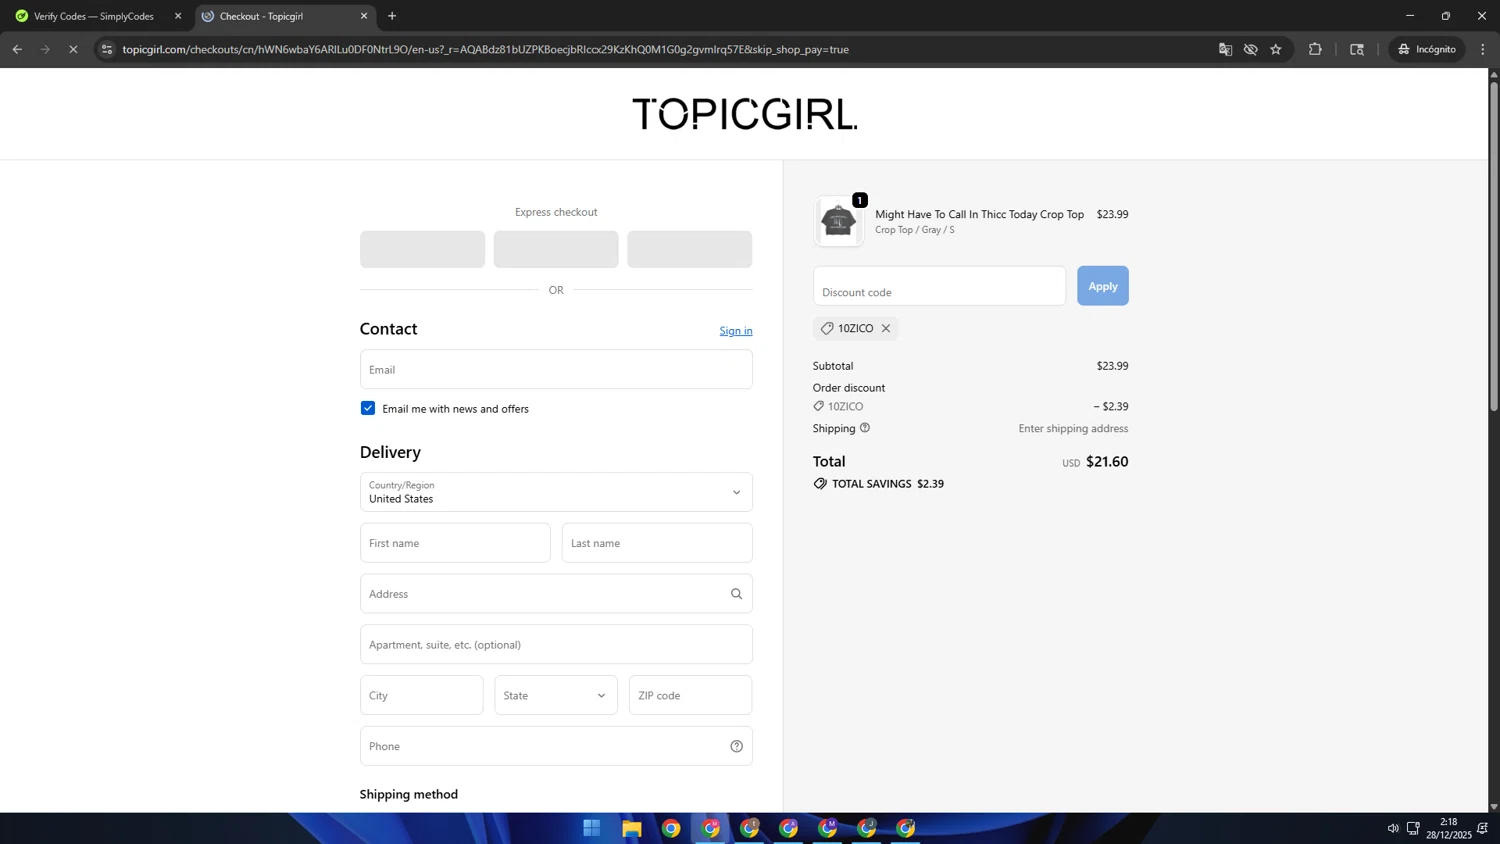The image size is (1500, 844).
Task: Click the third express checkout button
Action: click(x=690, y=249)
